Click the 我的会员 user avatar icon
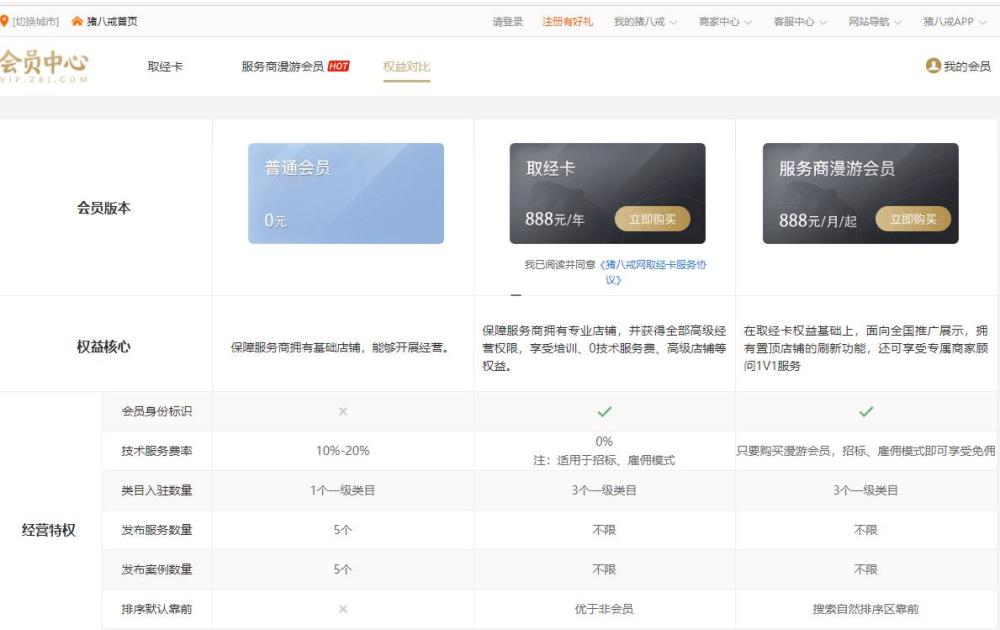 click(933, 66)
